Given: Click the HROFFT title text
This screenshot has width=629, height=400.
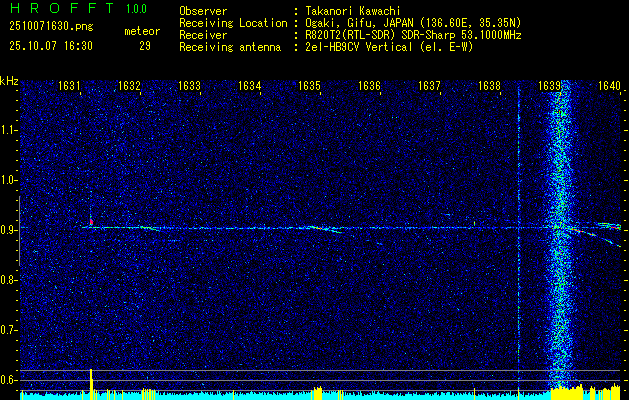Looking at the screenshot, I should pyautogui.click(x=62, y=8).
